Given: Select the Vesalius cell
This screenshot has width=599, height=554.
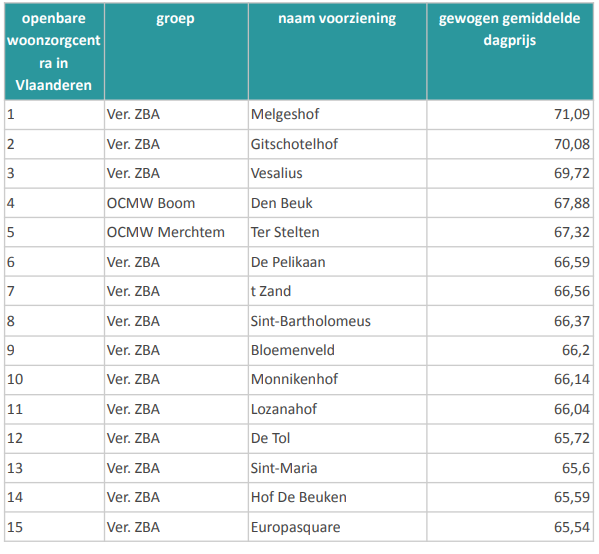Looking at the screenshot, I should pyautogui.click(x=337, y=173).
